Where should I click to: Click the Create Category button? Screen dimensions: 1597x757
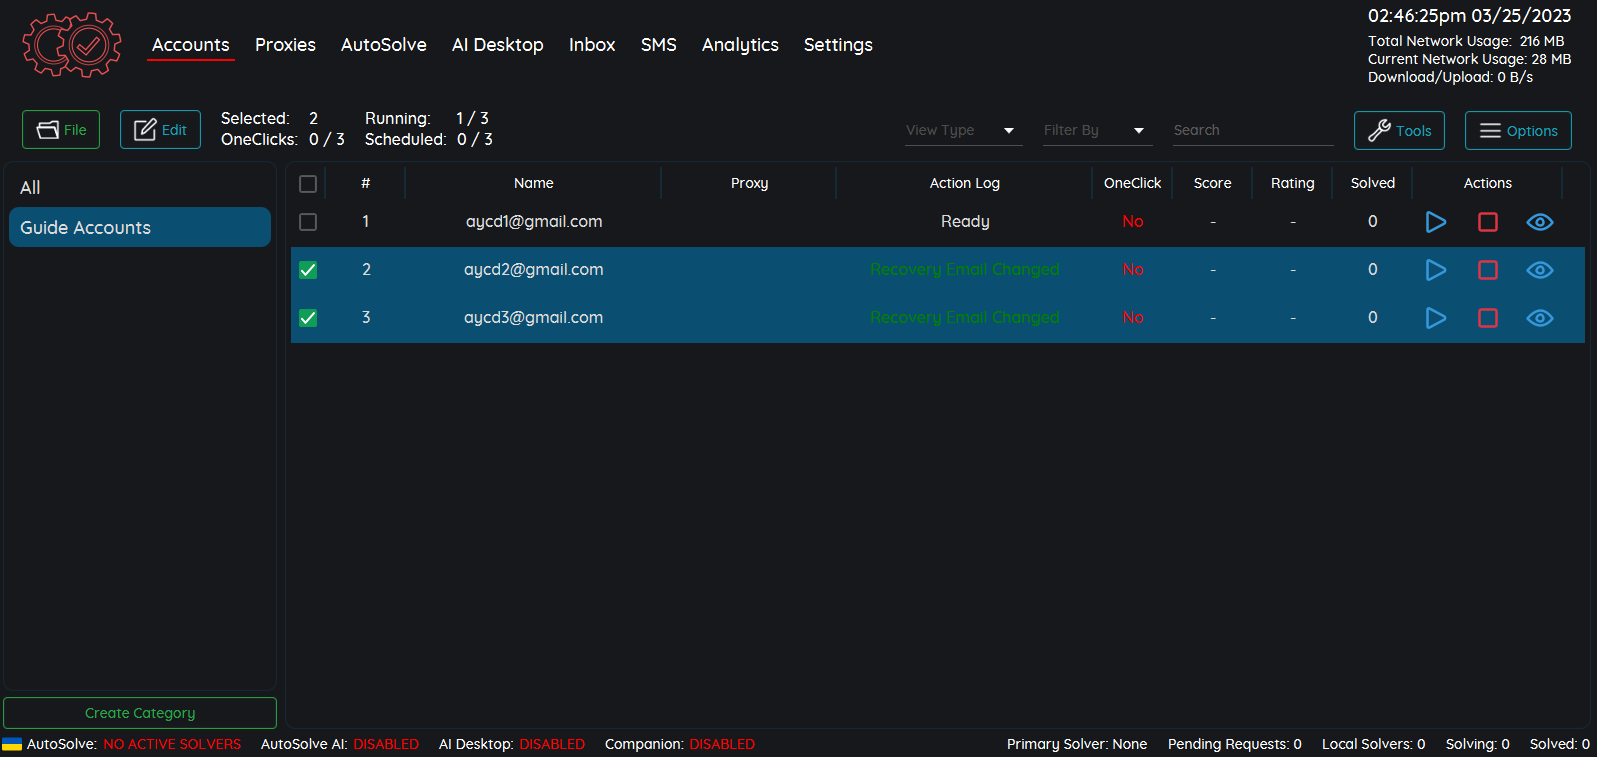140,713
